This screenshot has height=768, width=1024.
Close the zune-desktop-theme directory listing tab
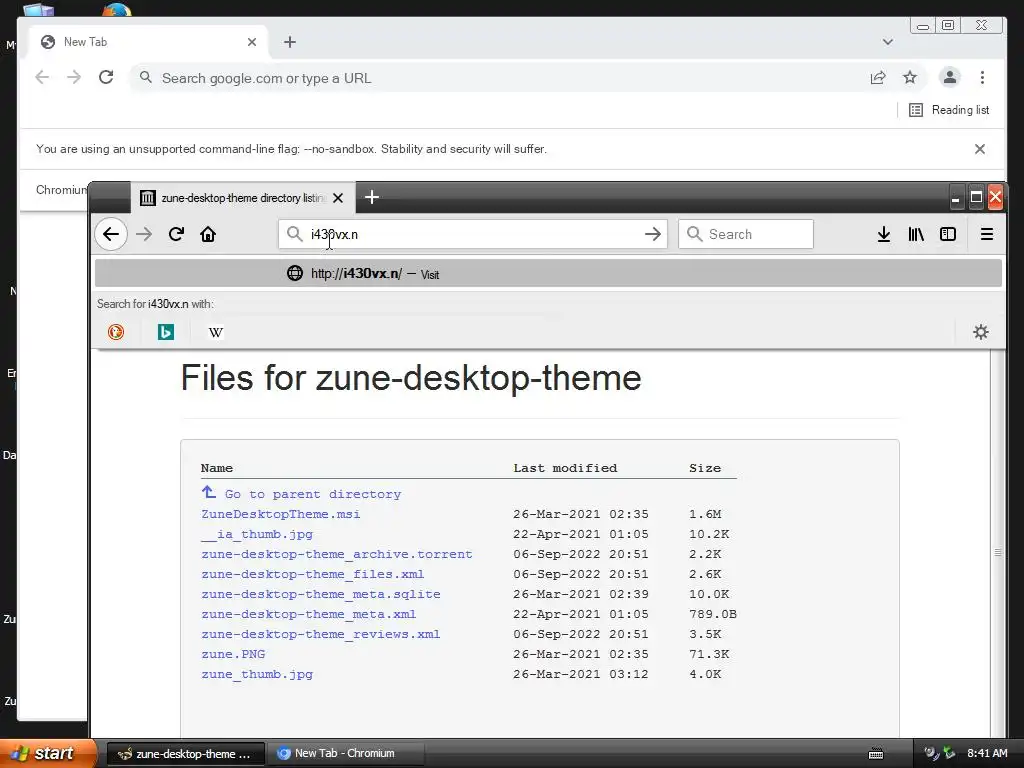coord(338,198)
